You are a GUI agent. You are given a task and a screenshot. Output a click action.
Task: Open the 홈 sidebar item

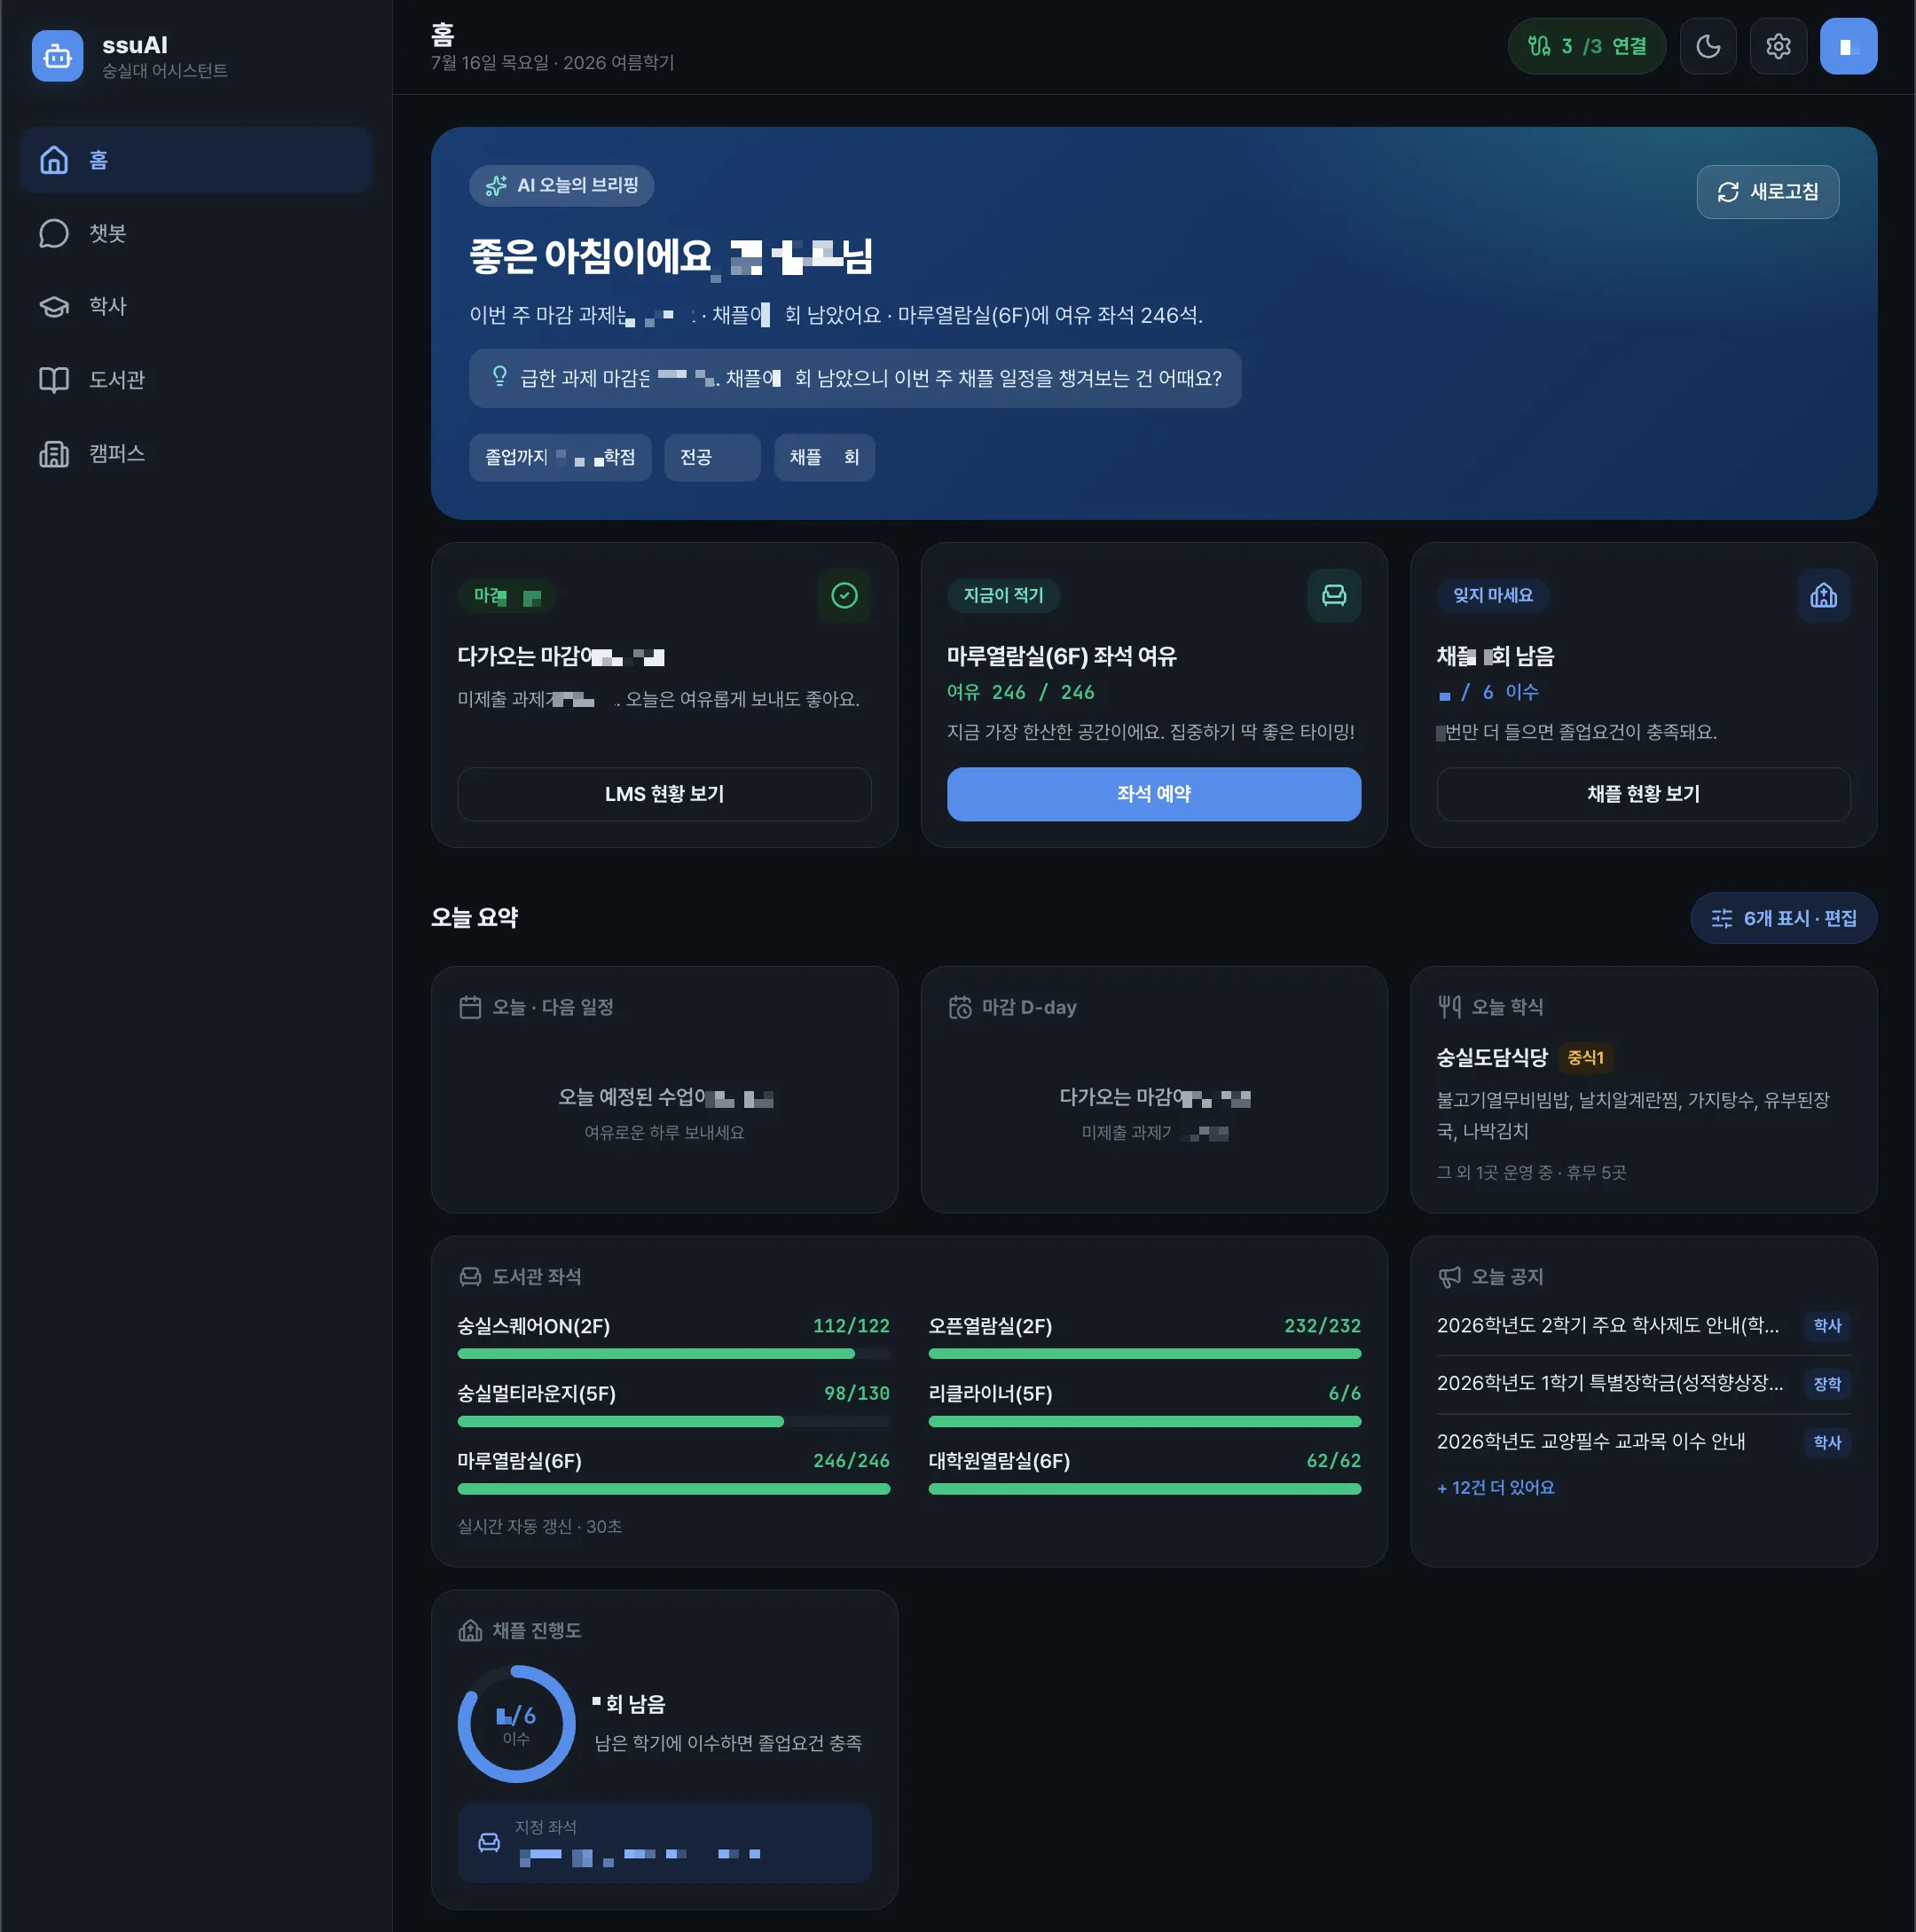click(196, 160)
